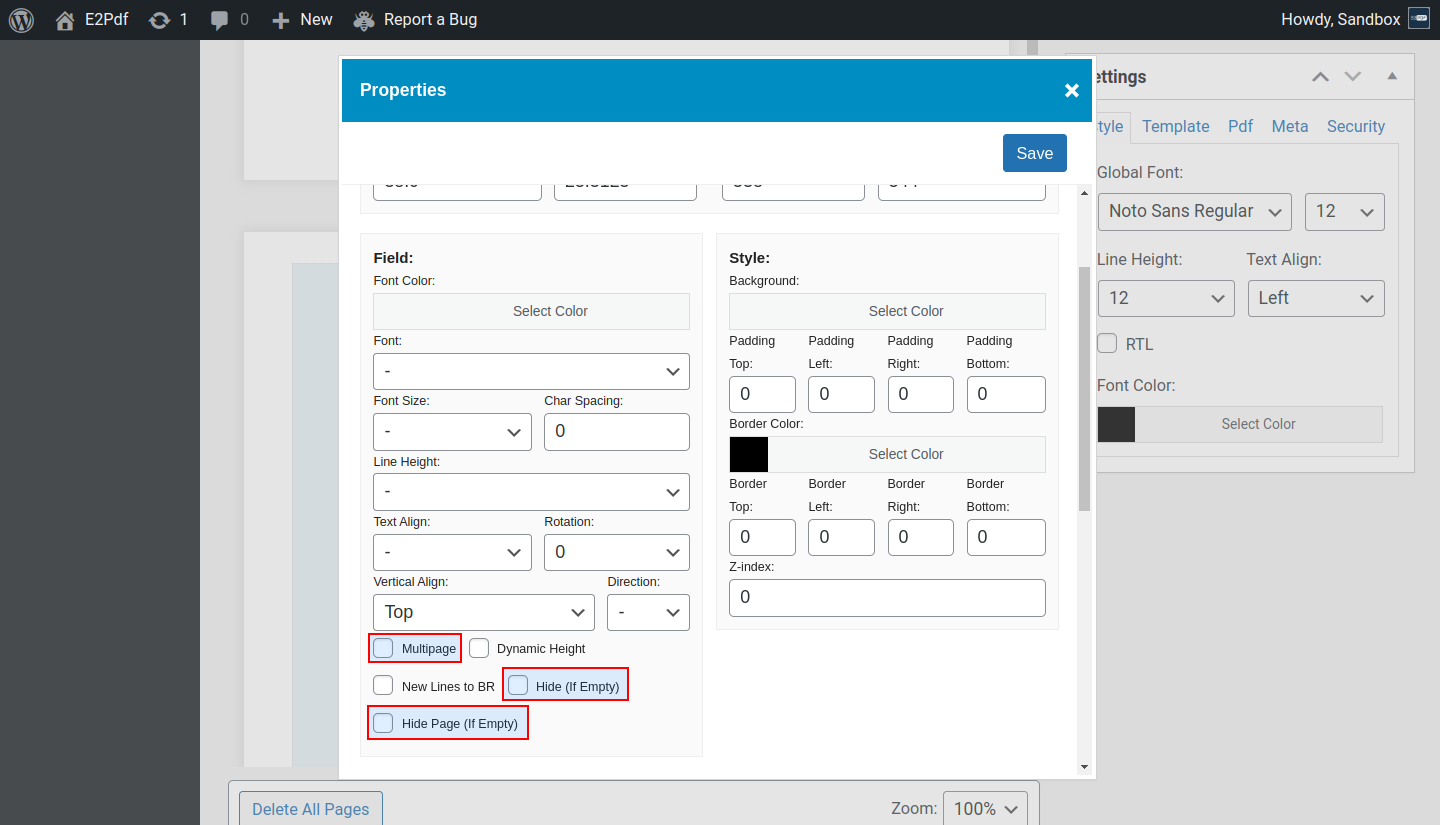Image resolution: width=1440 pixels, height=825 pixels.
Task: Check the Hide Page (If Empty) option
Action: [384, 723]
